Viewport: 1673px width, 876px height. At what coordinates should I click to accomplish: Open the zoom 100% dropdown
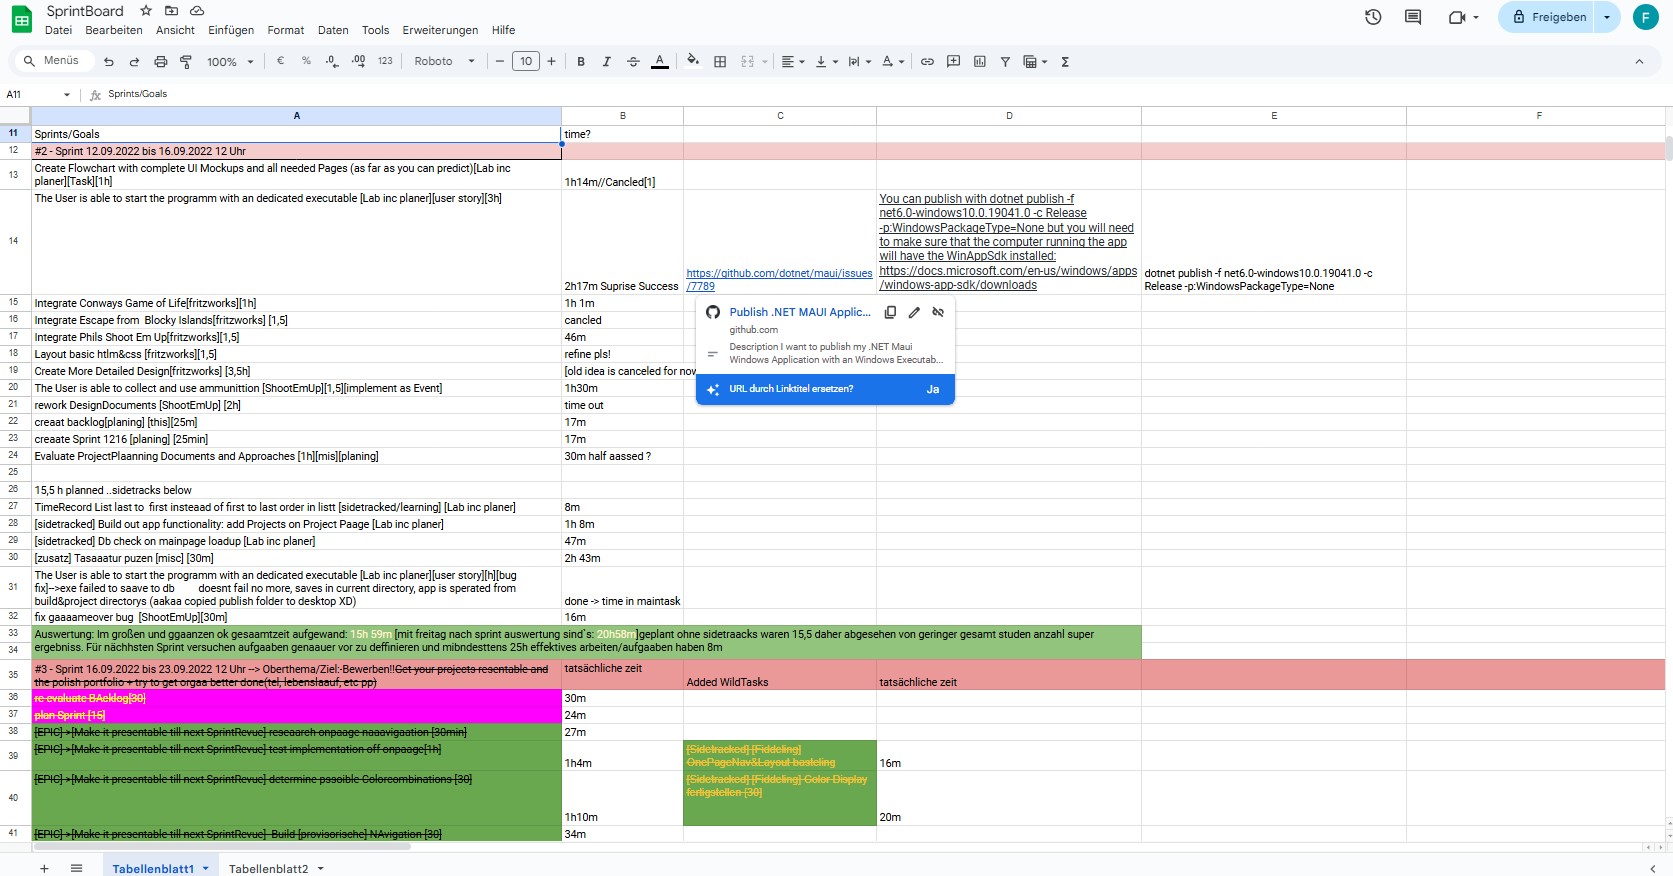pos(231,62)
